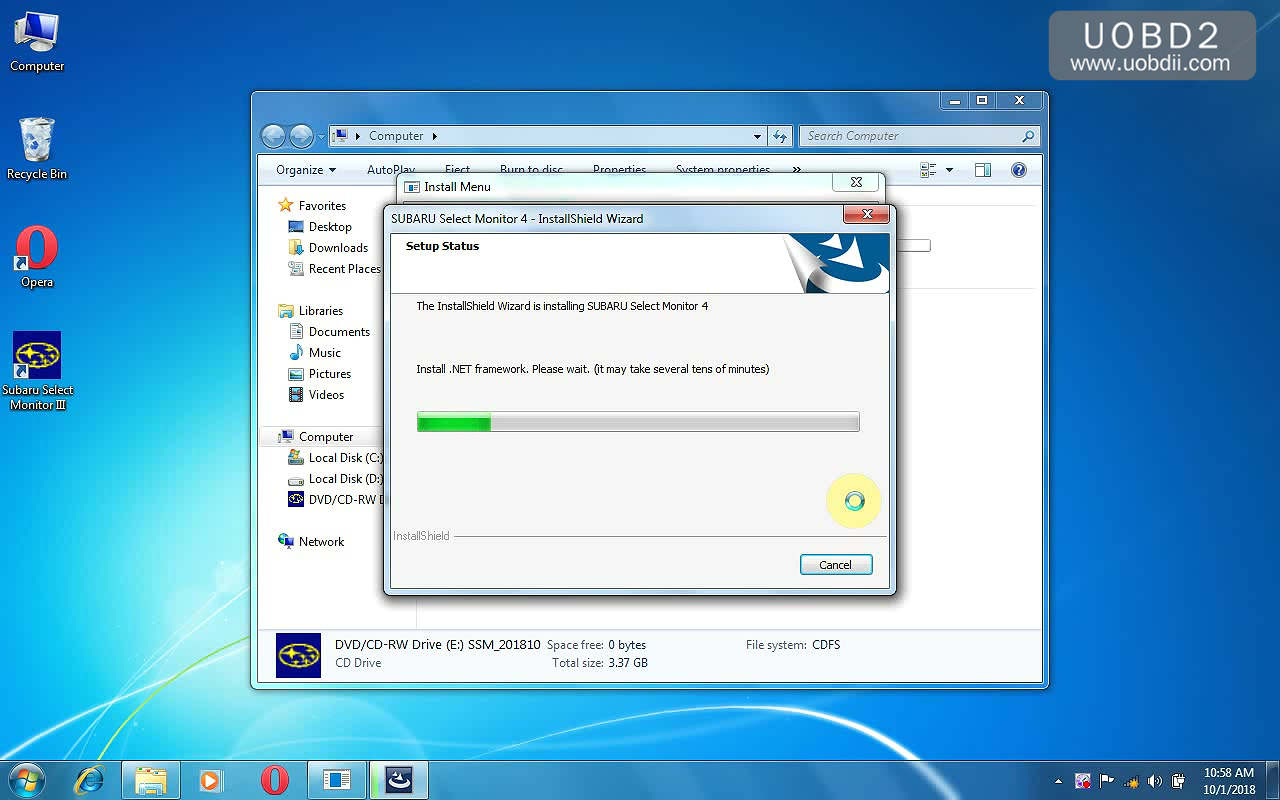The image size is (1280, 800).
Task: Click System properties in Explorer toolbar
Action: (x=722, y=170)
